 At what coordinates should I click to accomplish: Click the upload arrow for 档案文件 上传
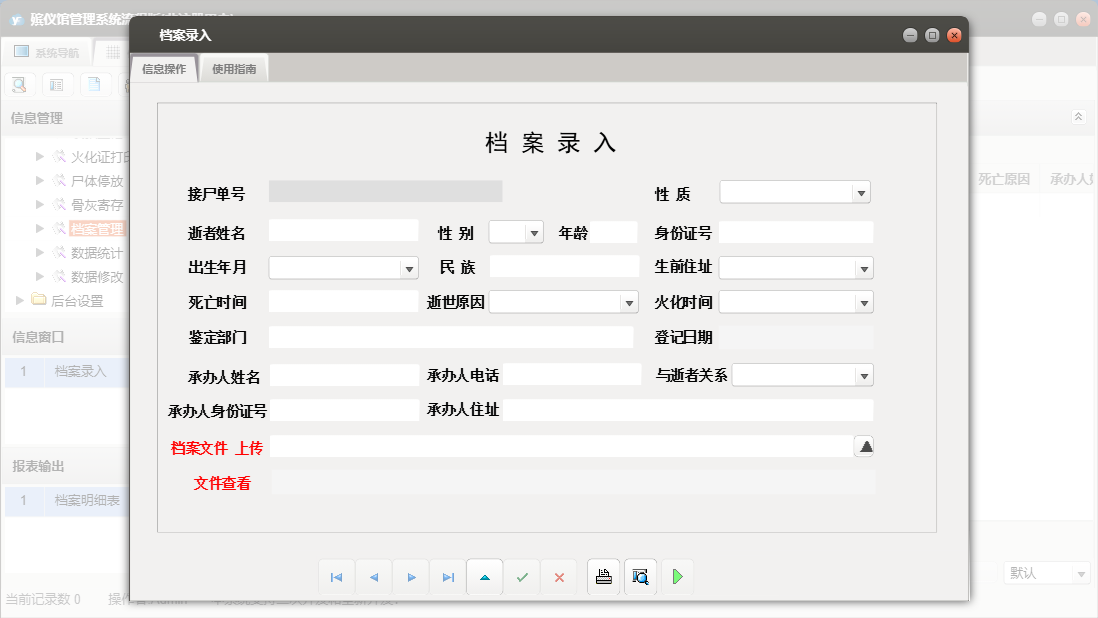[x=864, y=447]
